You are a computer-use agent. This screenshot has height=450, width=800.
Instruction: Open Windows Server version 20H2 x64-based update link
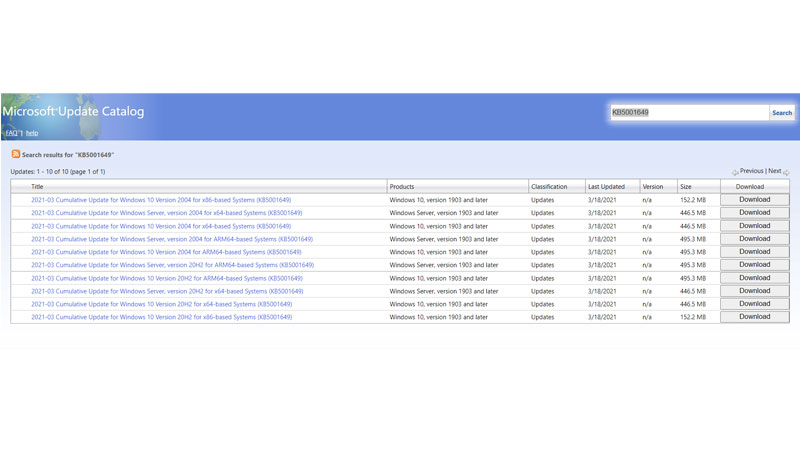tap(167, 291)
